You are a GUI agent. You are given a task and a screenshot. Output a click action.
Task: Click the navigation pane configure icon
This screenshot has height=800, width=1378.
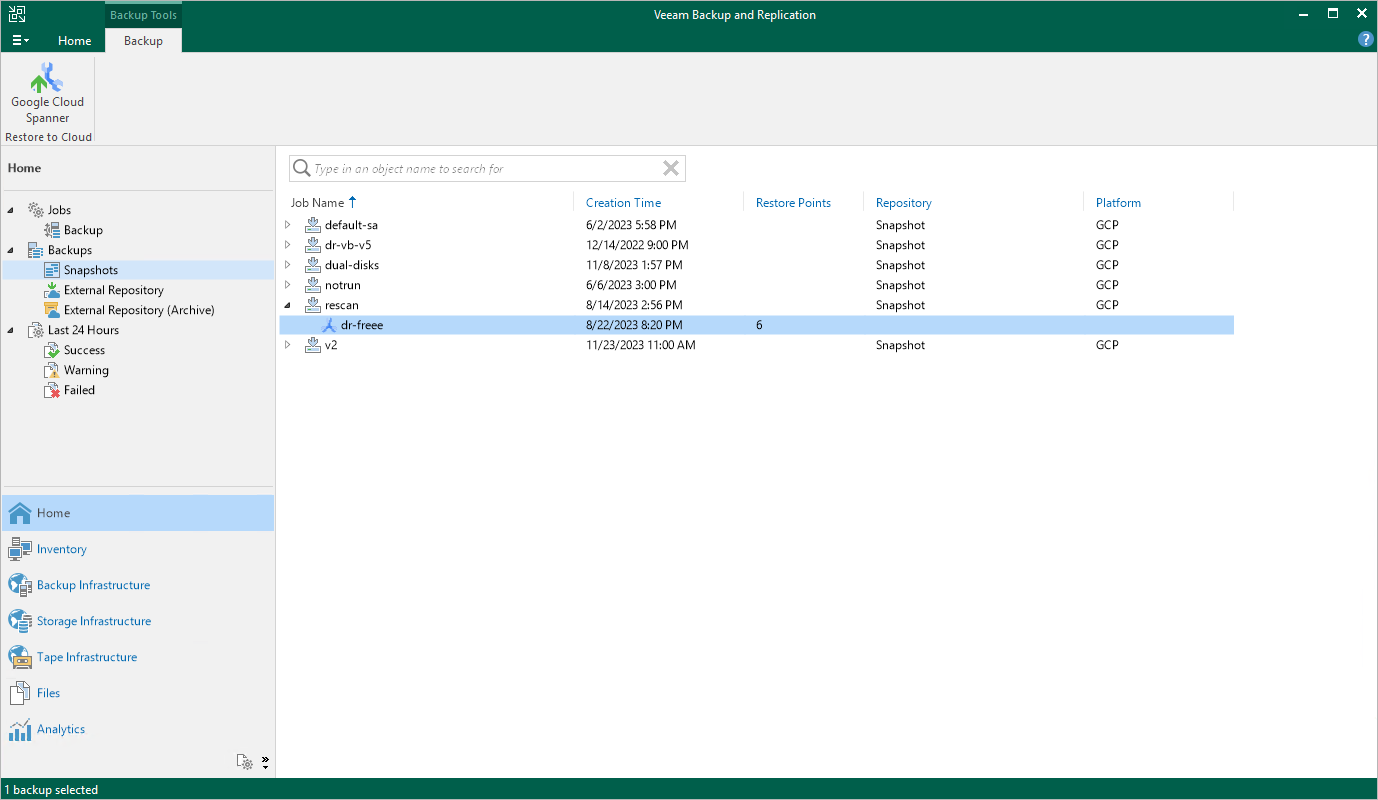pyautogui.click(x=244, y=762)
